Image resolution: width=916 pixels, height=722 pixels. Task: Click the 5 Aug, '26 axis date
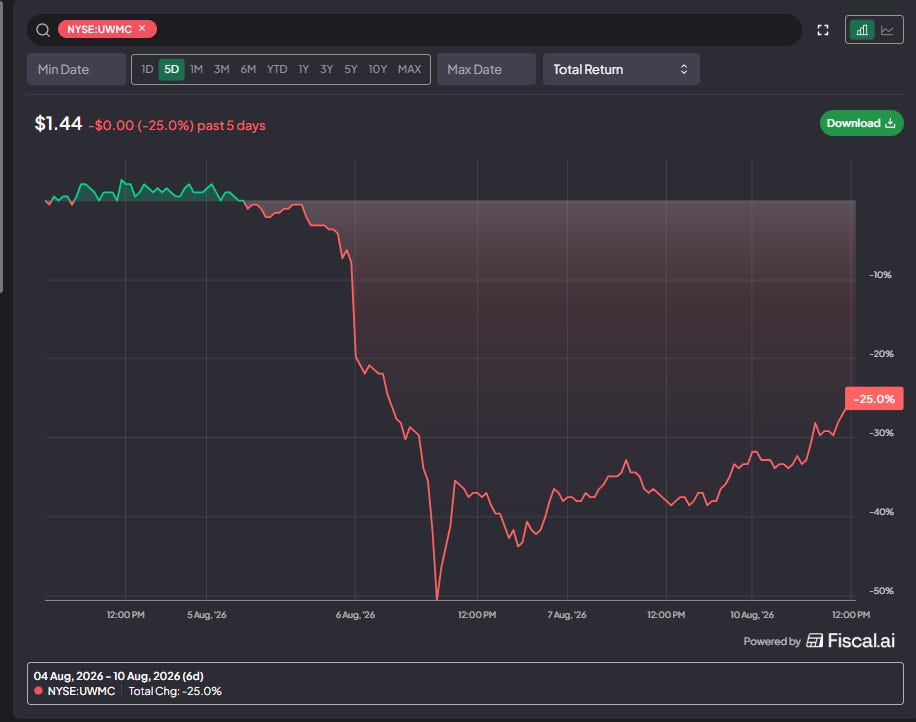[207, 615]
